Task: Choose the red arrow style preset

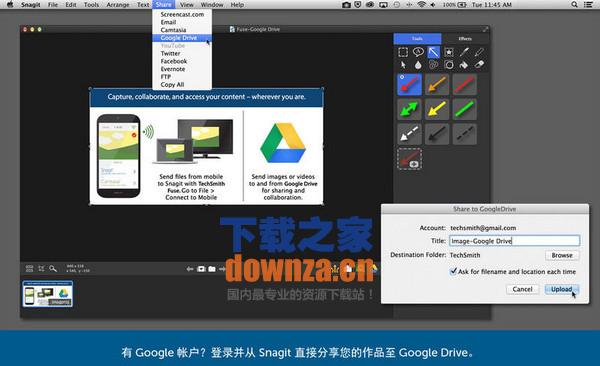Action: point(409,85)
